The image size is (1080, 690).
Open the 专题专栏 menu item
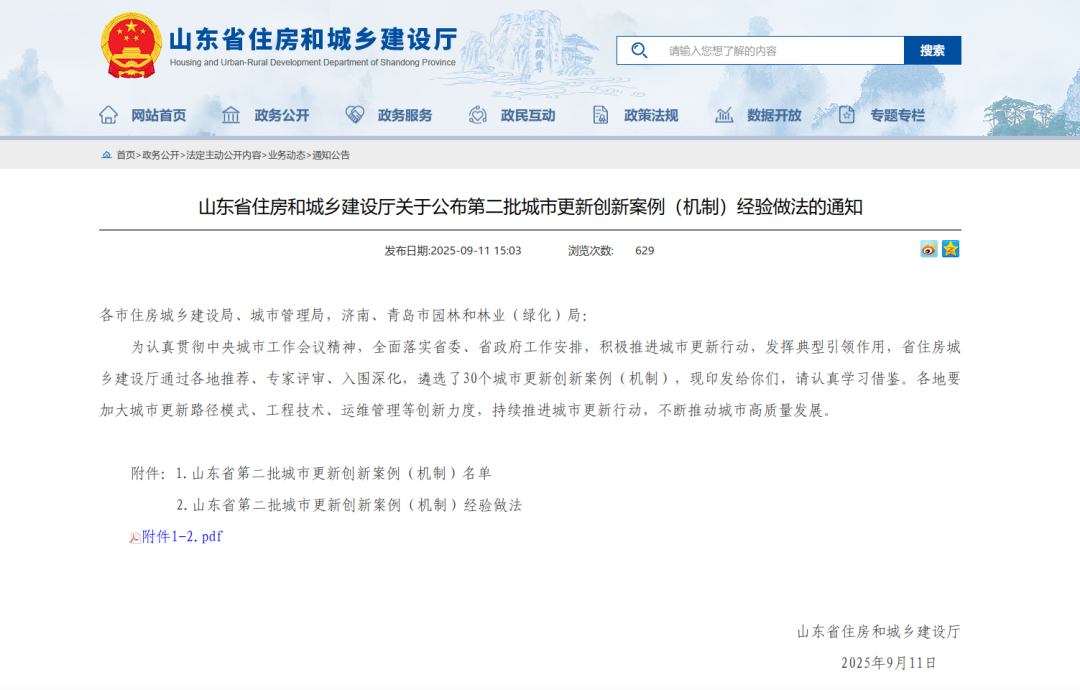(x=897, y=116)
